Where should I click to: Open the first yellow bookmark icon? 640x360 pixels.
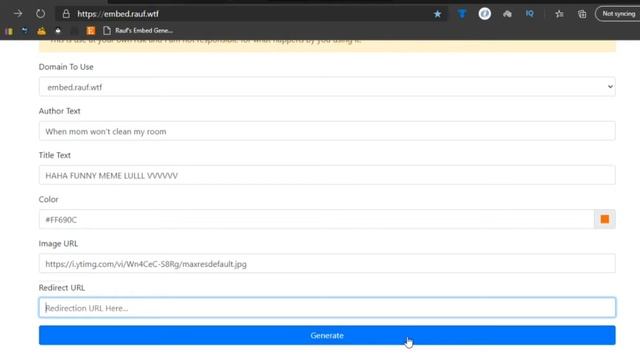[9, 31]
